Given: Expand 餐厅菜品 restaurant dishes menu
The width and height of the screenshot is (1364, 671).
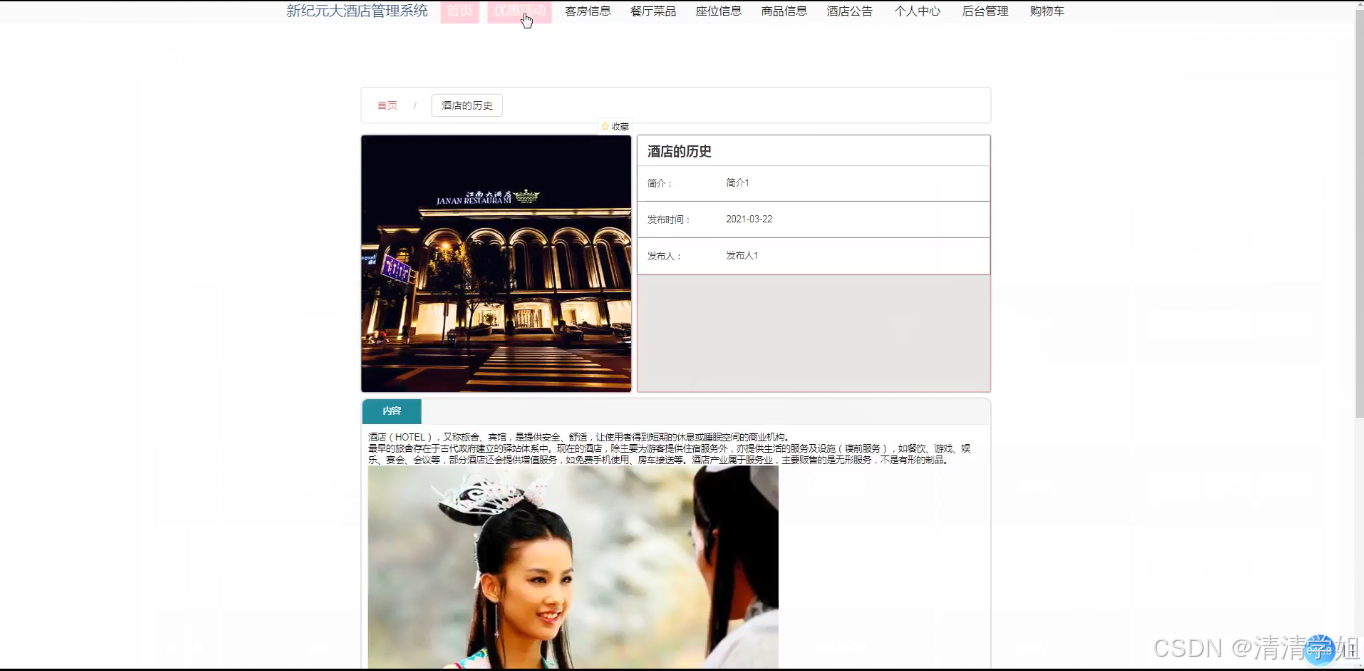Looking at the screenshot, I should click(x=652, y=11).
